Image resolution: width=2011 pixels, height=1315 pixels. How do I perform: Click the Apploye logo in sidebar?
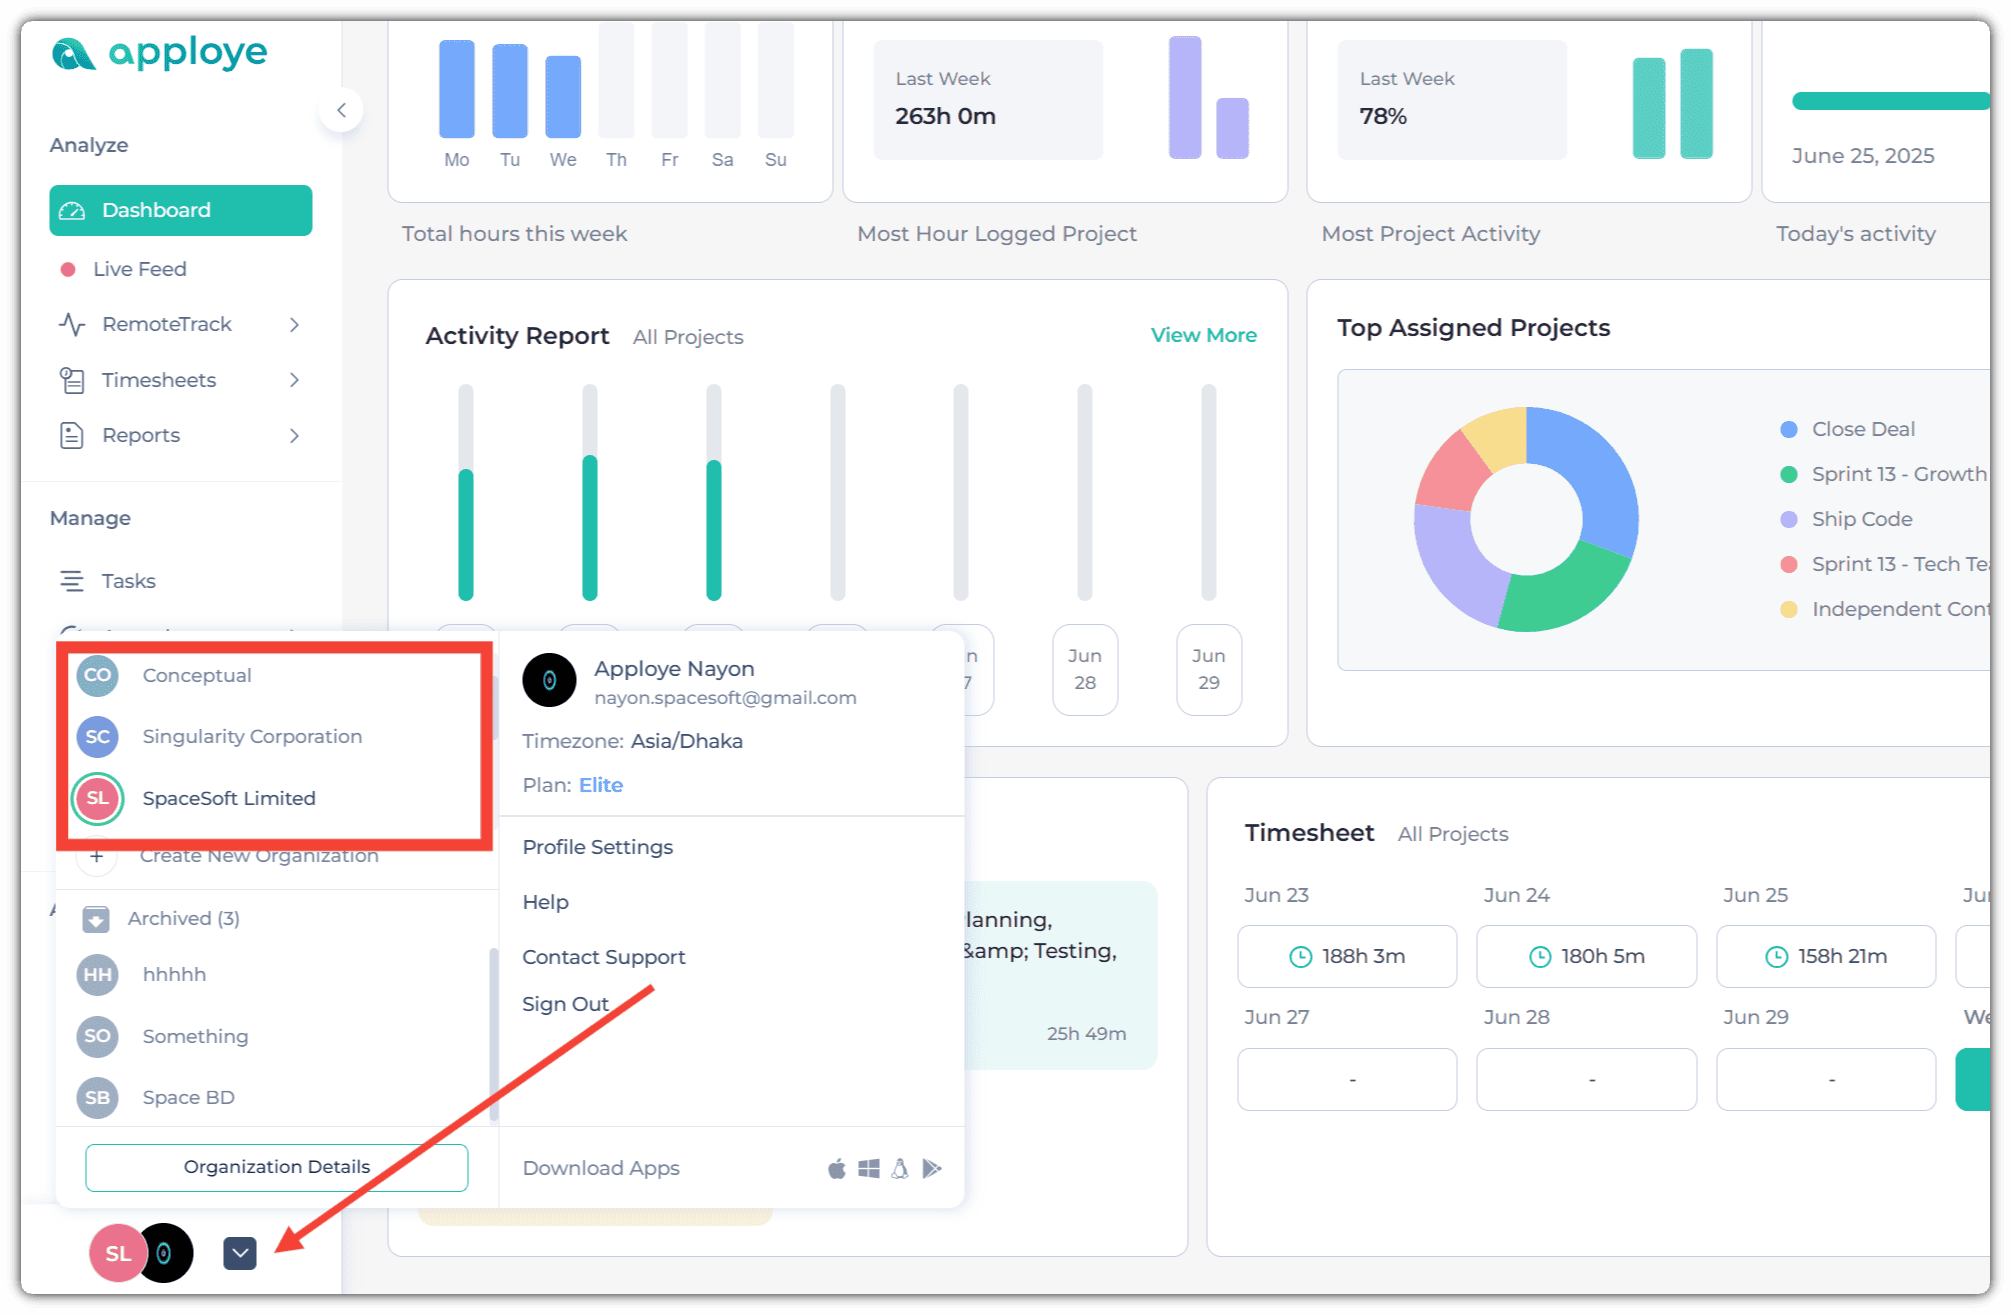click(x=160, y=52)
